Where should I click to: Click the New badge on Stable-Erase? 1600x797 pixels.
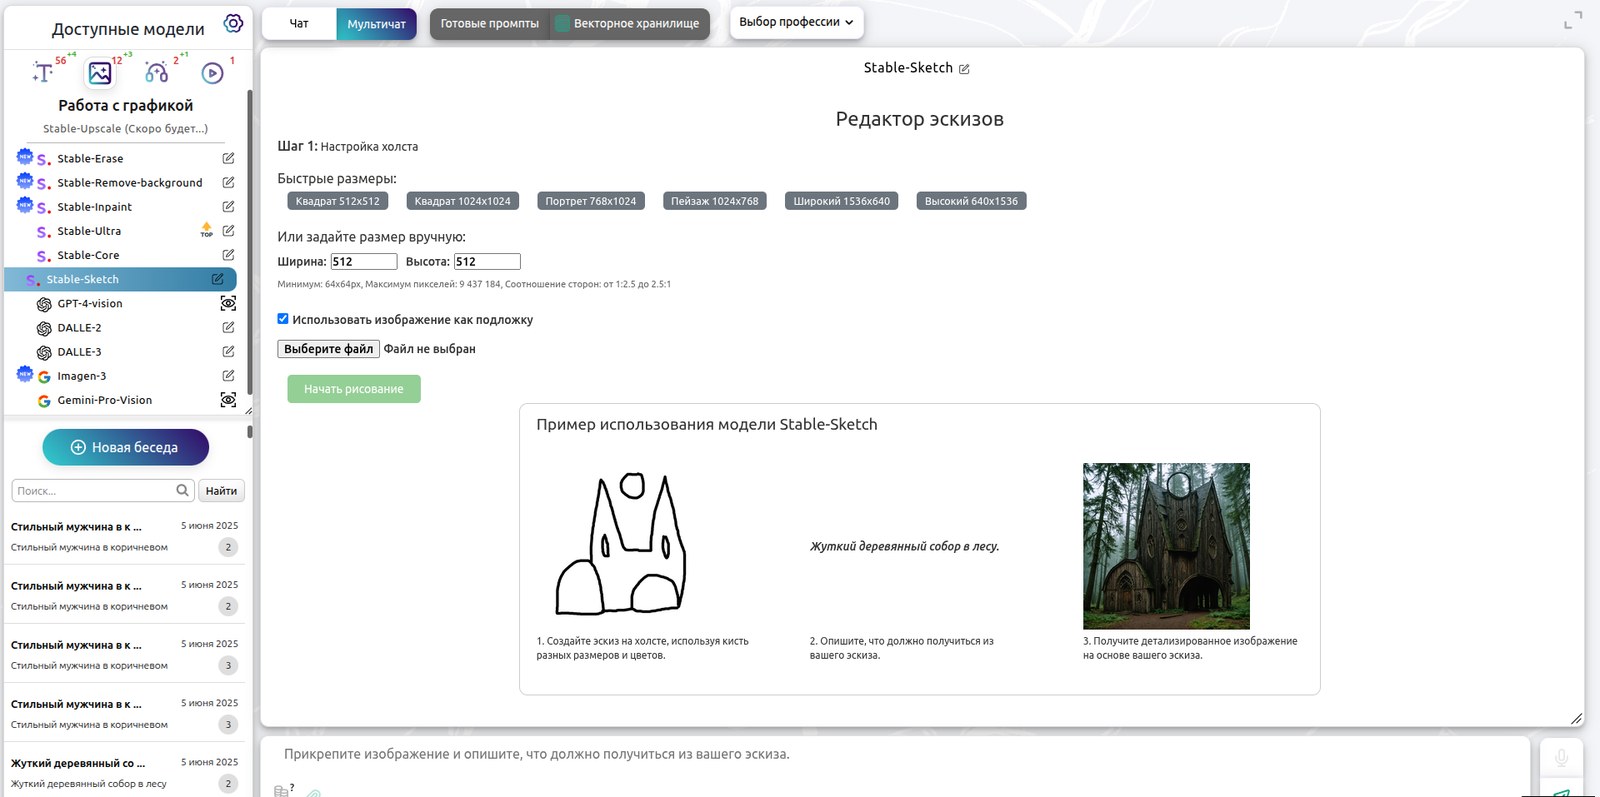pyautogui.click(x=25, y=157)
